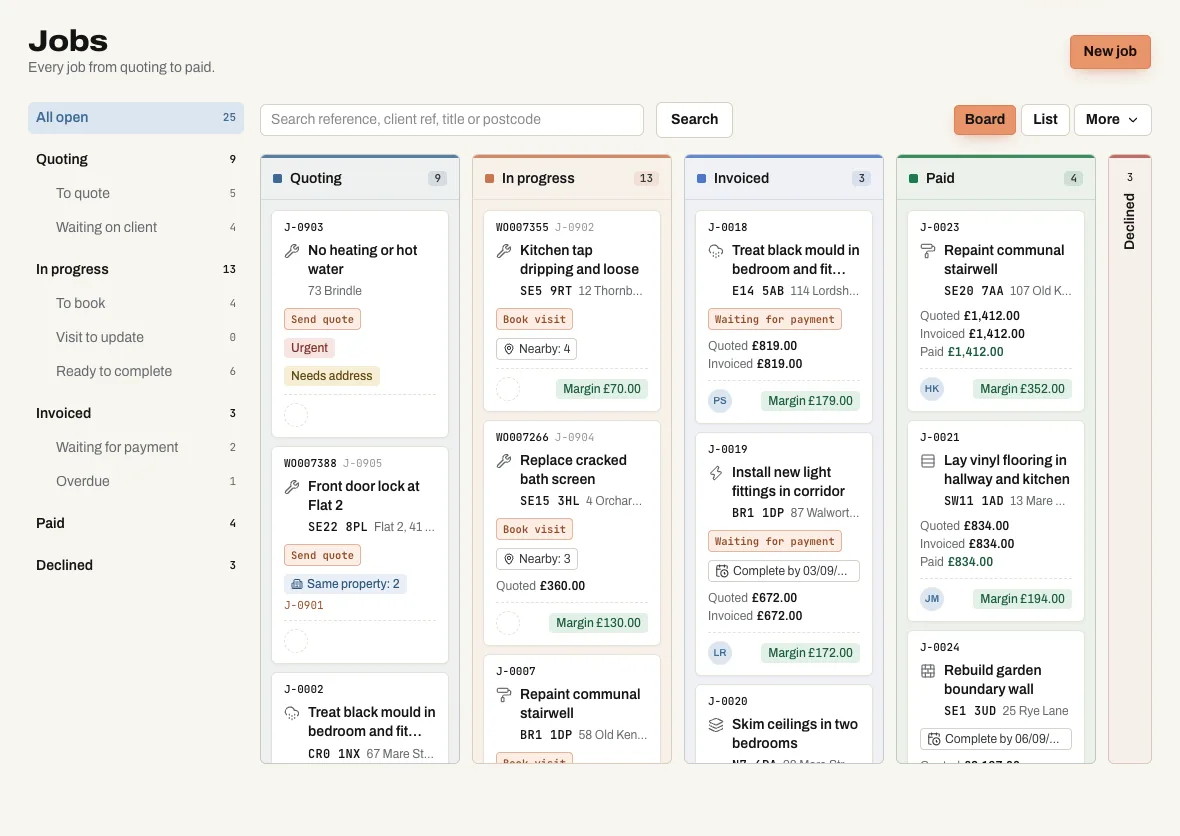Click Margin £352.00 badge
Viewport: 1180px width, 836px height.
click(1022, 388)
